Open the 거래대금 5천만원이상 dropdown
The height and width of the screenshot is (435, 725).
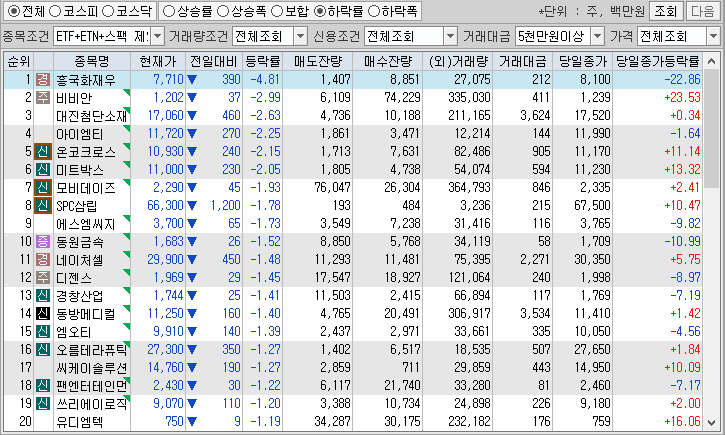[597, 36]
